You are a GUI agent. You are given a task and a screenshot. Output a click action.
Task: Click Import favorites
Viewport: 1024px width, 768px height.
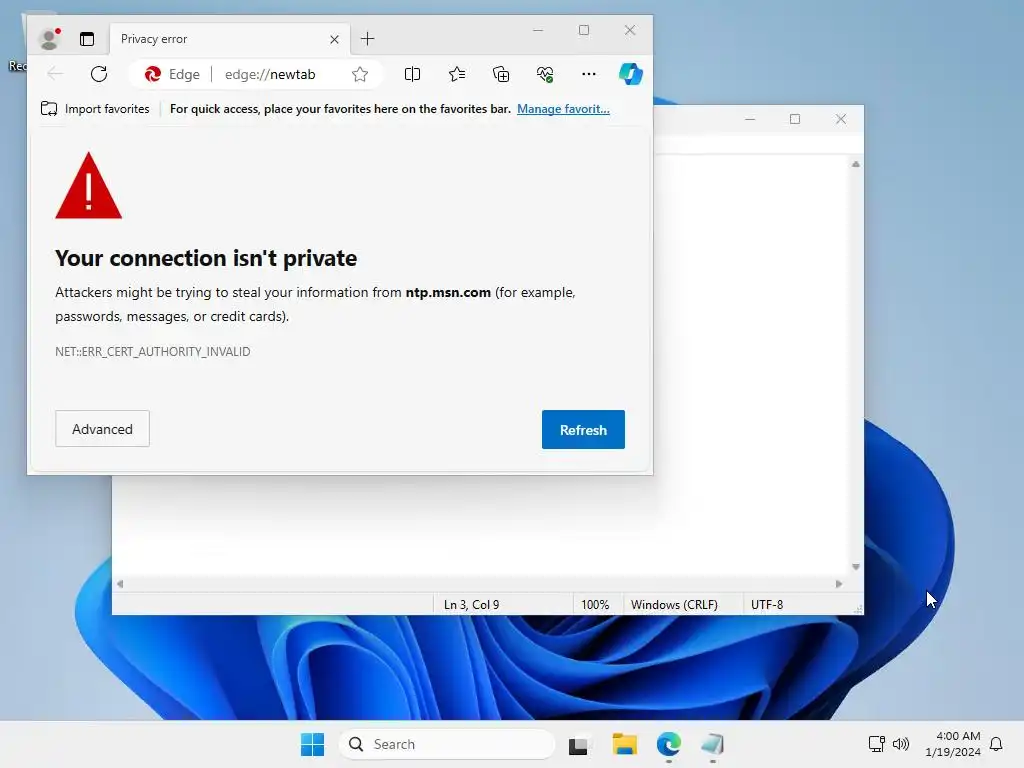pyautogui.click(x=95, y=109)
